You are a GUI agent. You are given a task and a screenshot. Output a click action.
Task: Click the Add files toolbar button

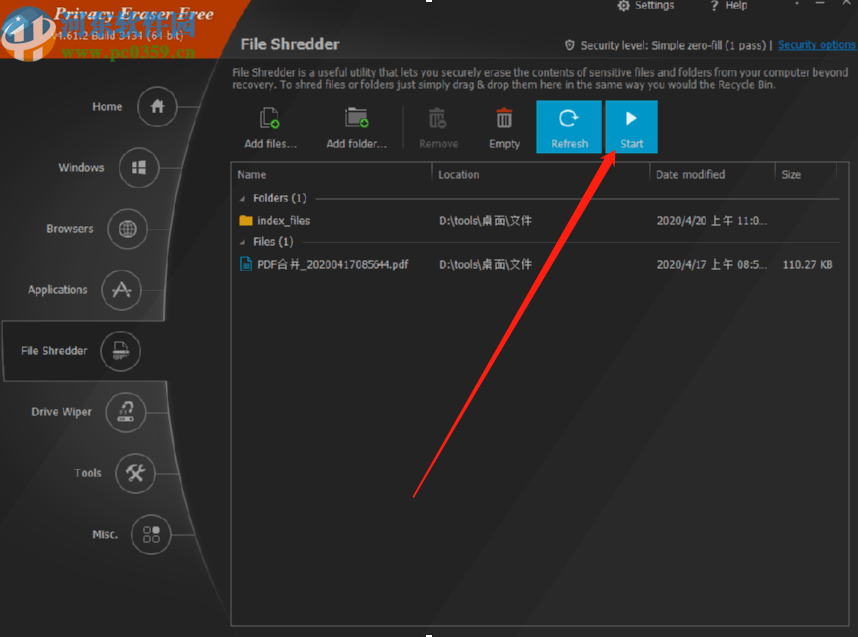(270, 128)
